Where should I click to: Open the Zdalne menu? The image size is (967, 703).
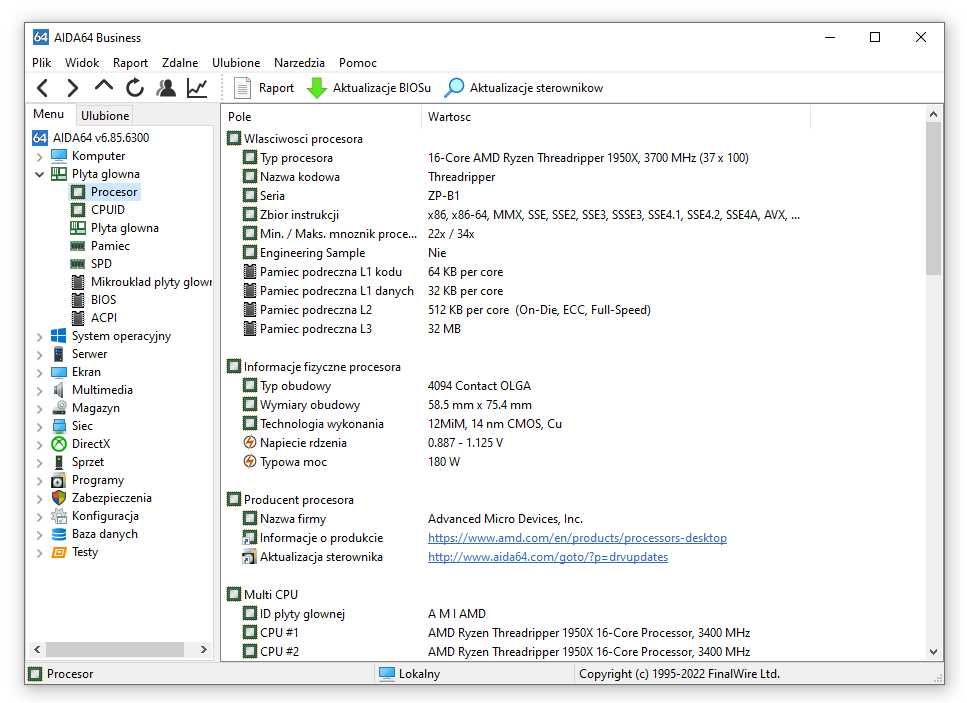(180, 62)
